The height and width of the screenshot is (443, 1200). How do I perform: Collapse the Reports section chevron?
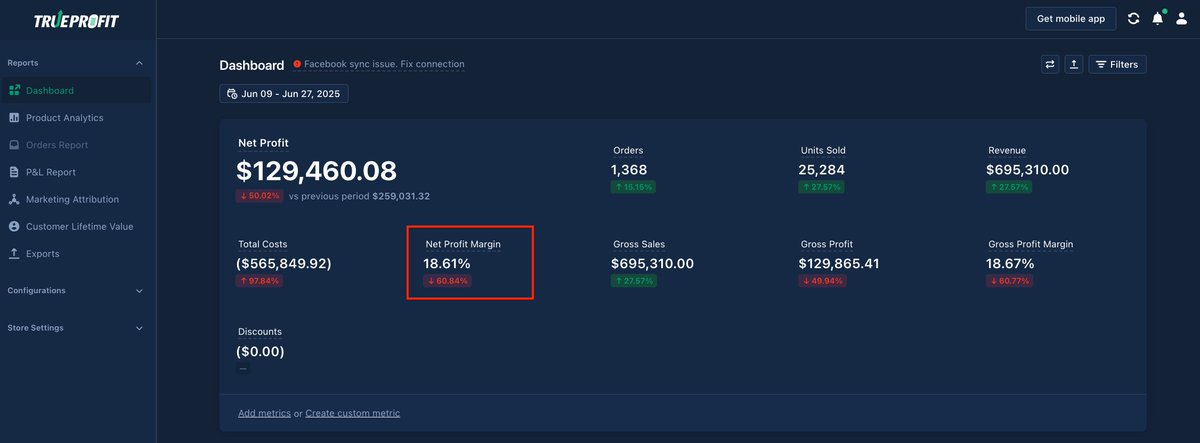tap(139, 63)
